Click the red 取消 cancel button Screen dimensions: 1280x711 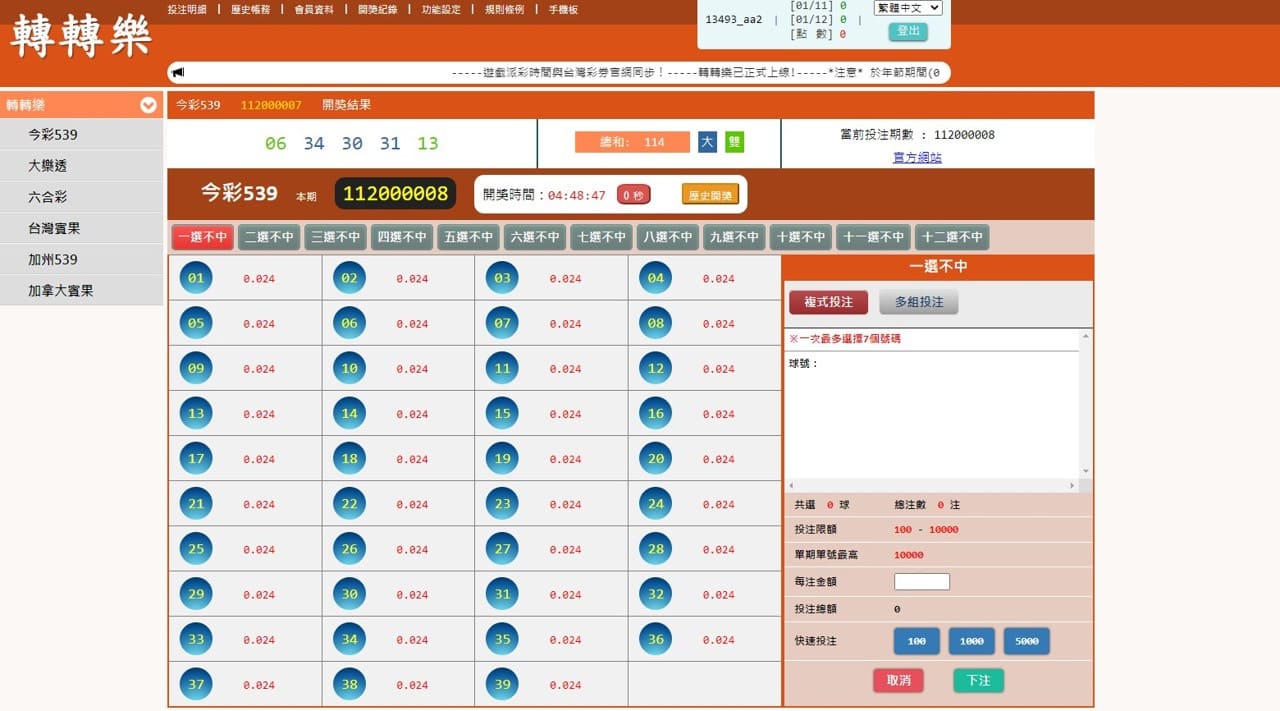(898, 680)
